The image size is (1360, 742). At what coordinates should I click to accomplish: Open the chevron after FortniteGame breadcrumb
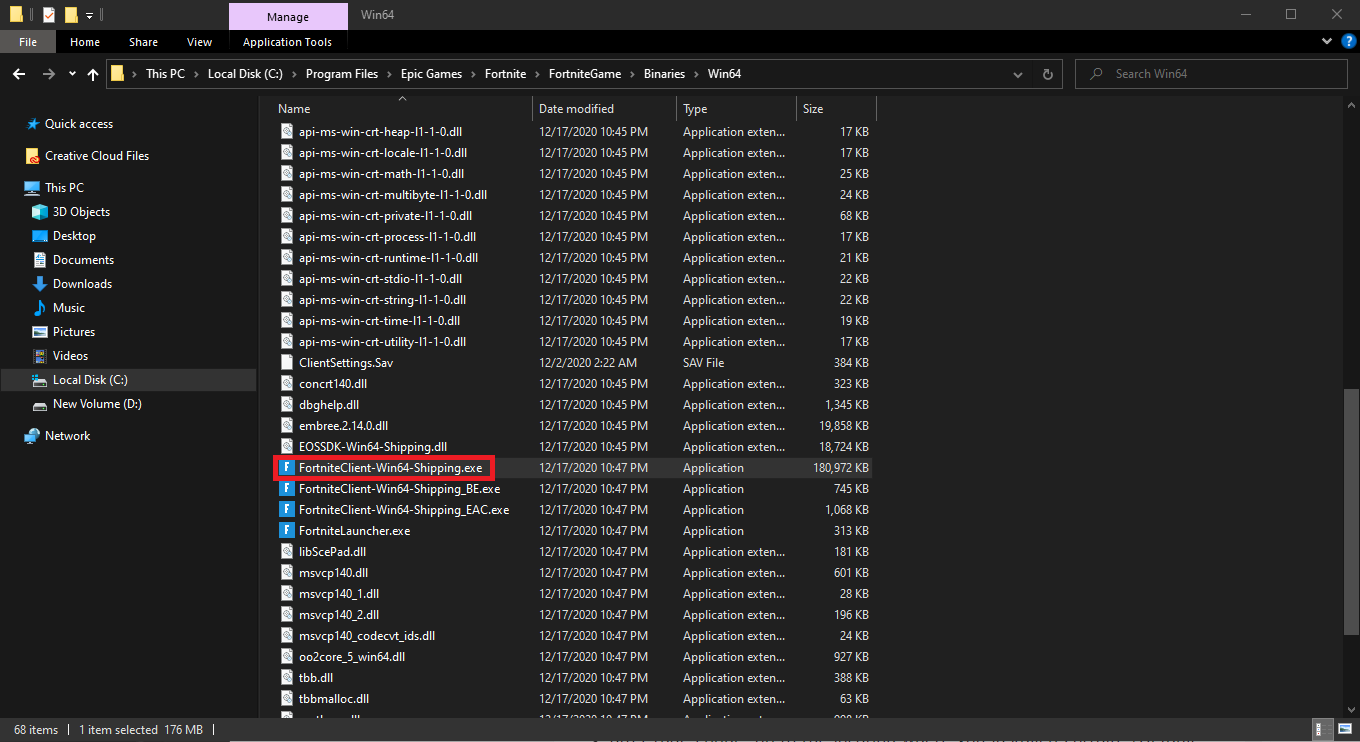[632, 74]
